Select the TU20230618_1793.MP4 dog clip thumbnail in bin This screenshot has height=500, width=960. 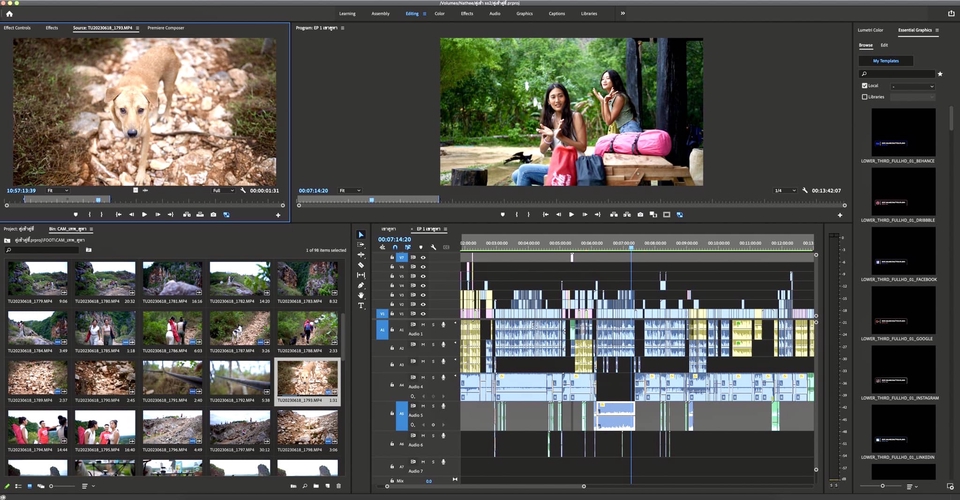tap(308, 378)
